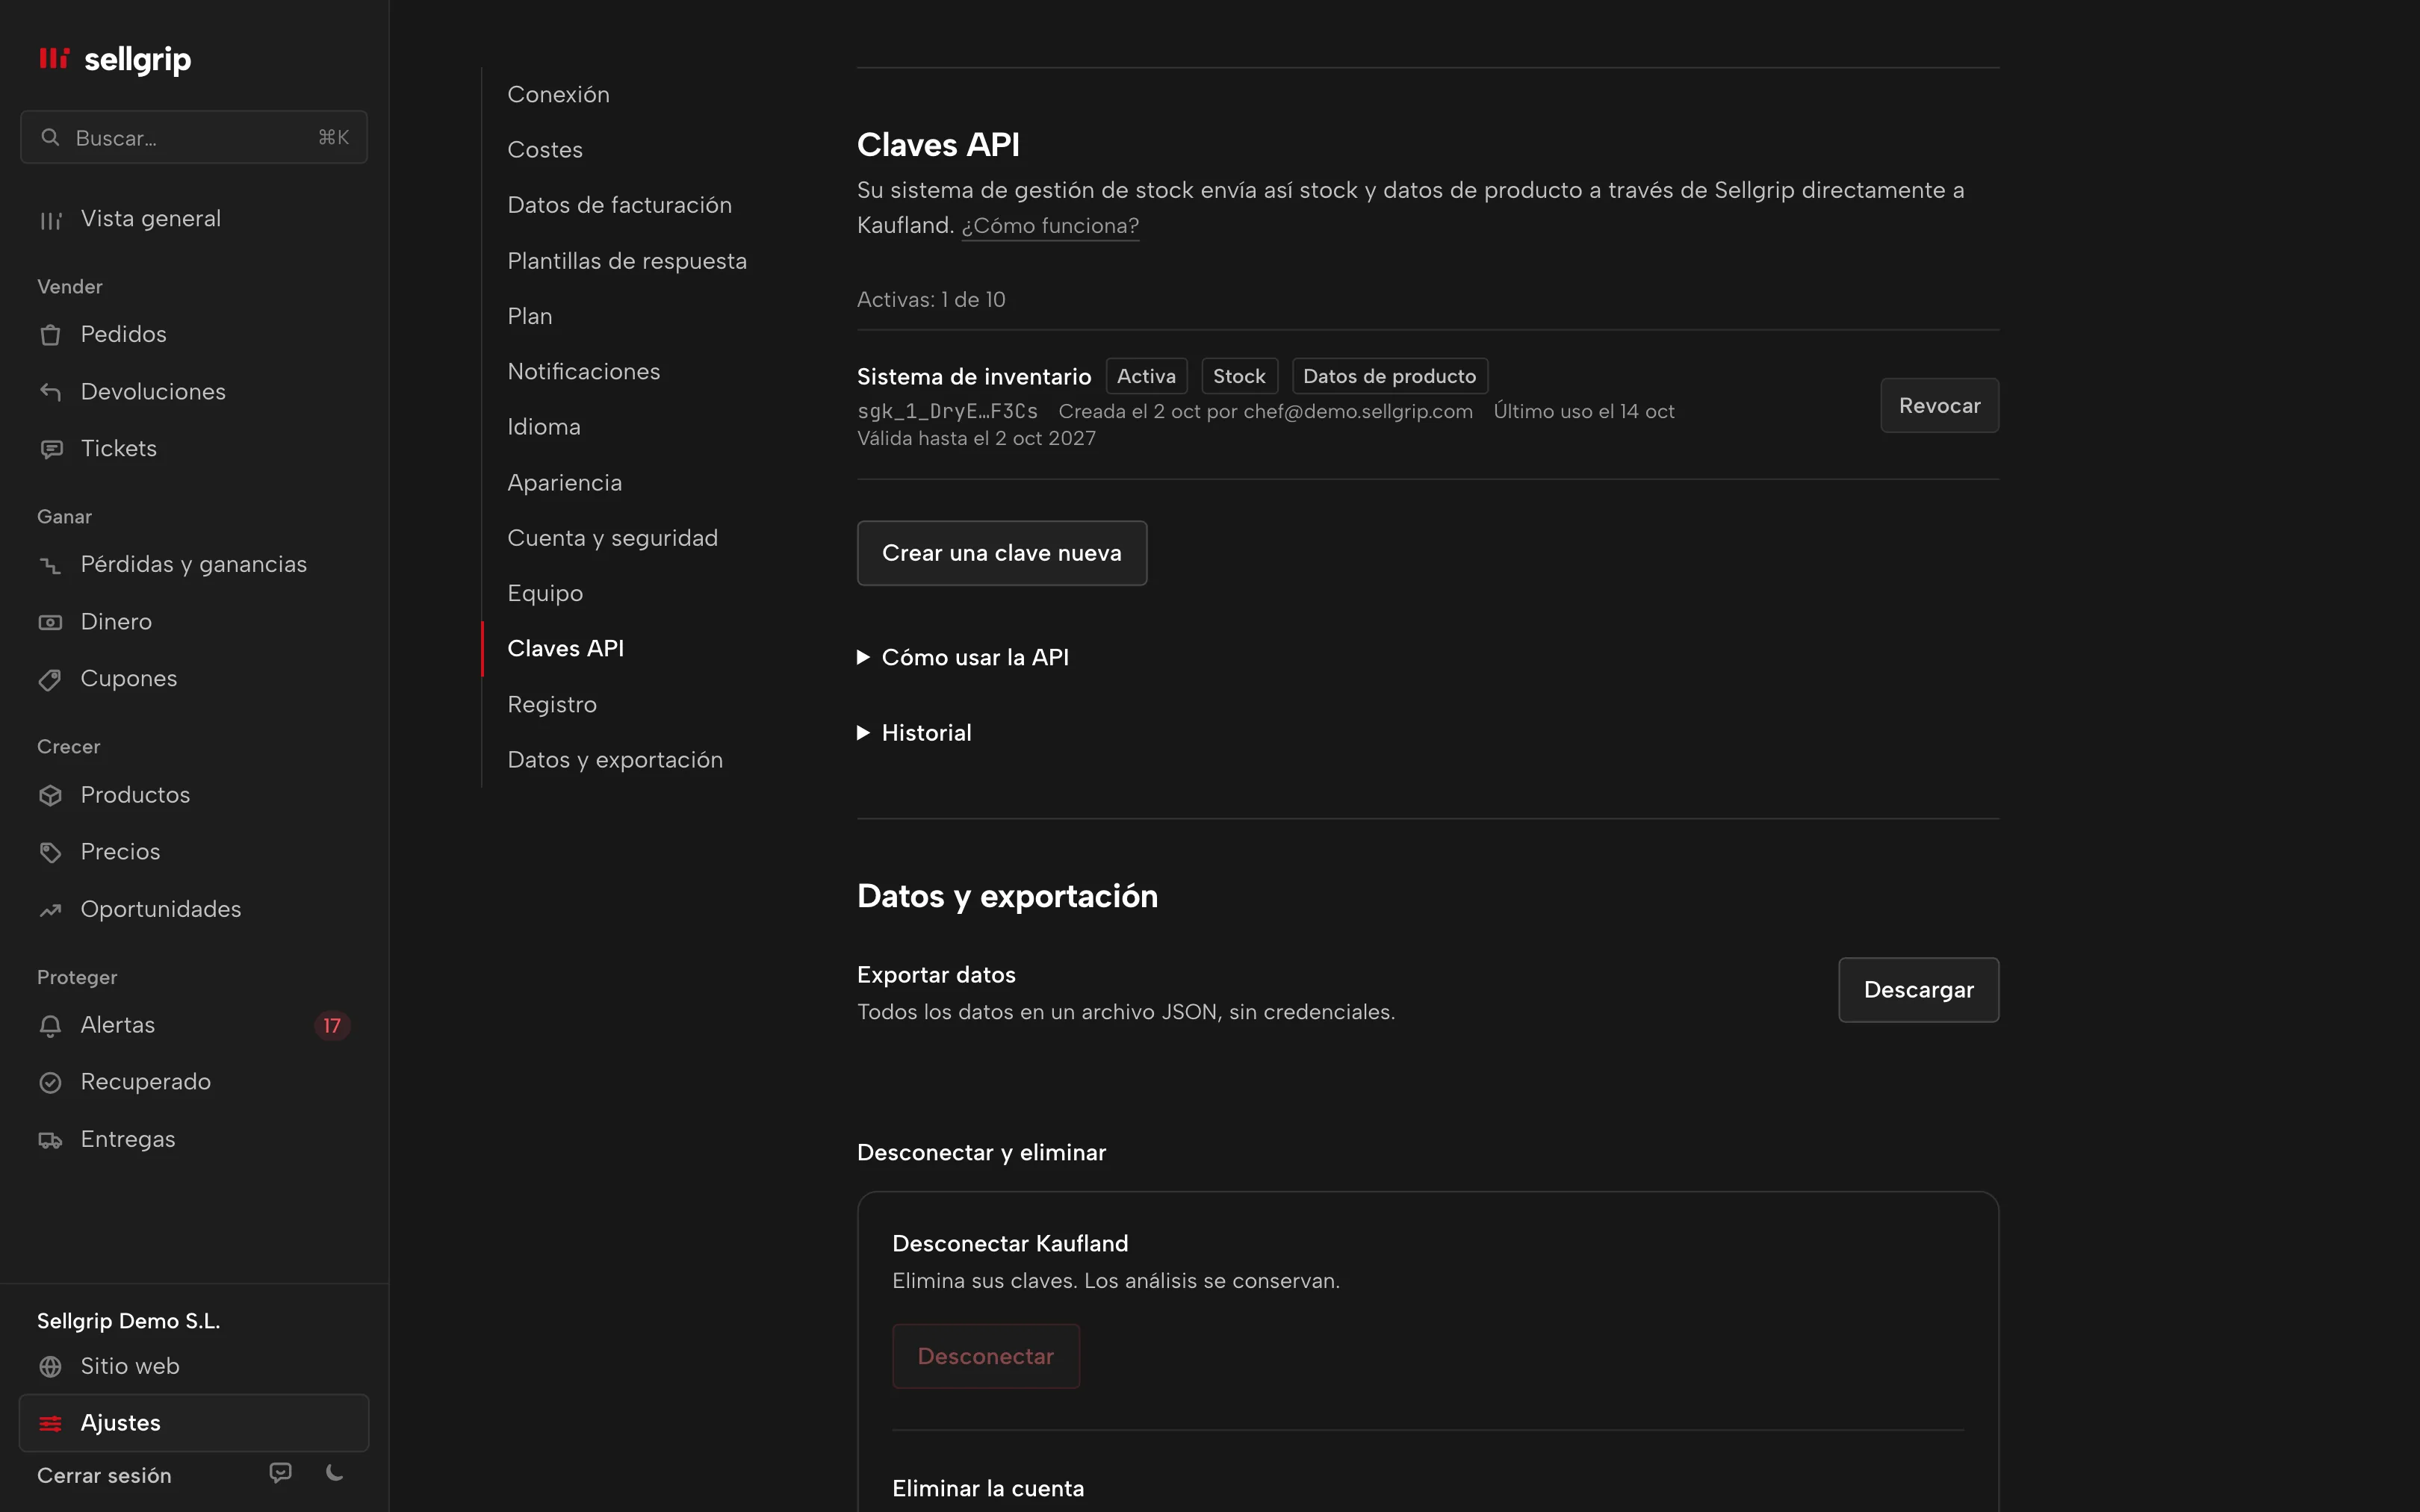Click the Devoluciones return arrow icon
This screenshot has height=1512, width=2420.
[50, 392]
